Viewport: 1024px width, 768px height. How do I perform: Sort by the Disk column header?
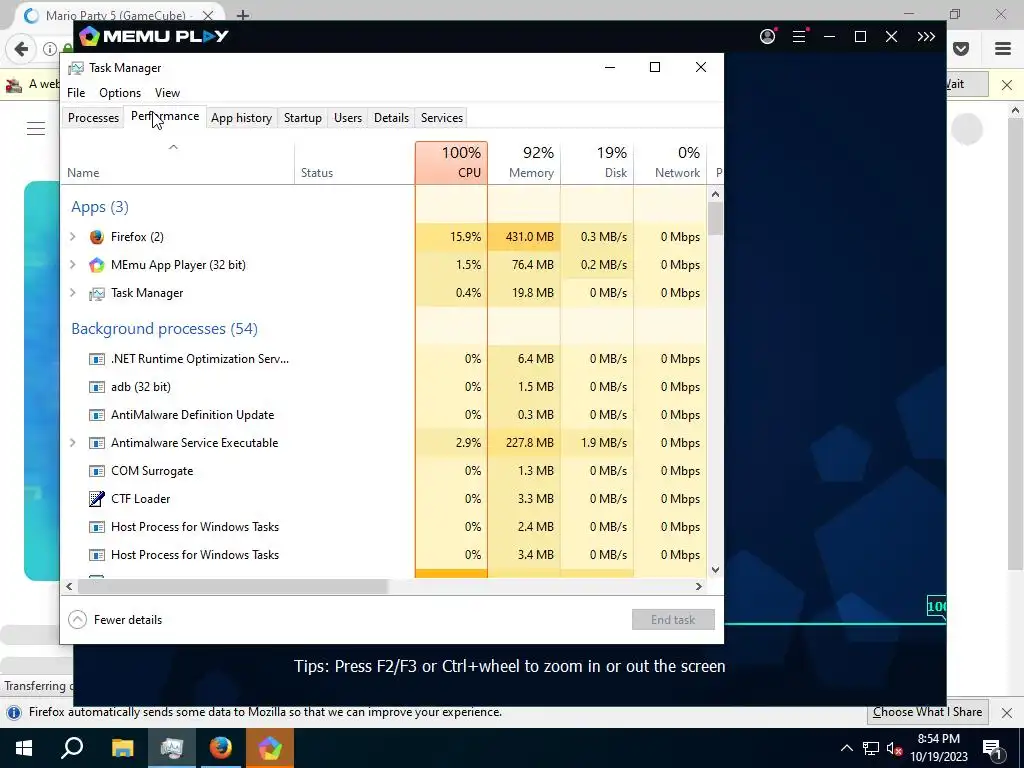click(598, 163)
